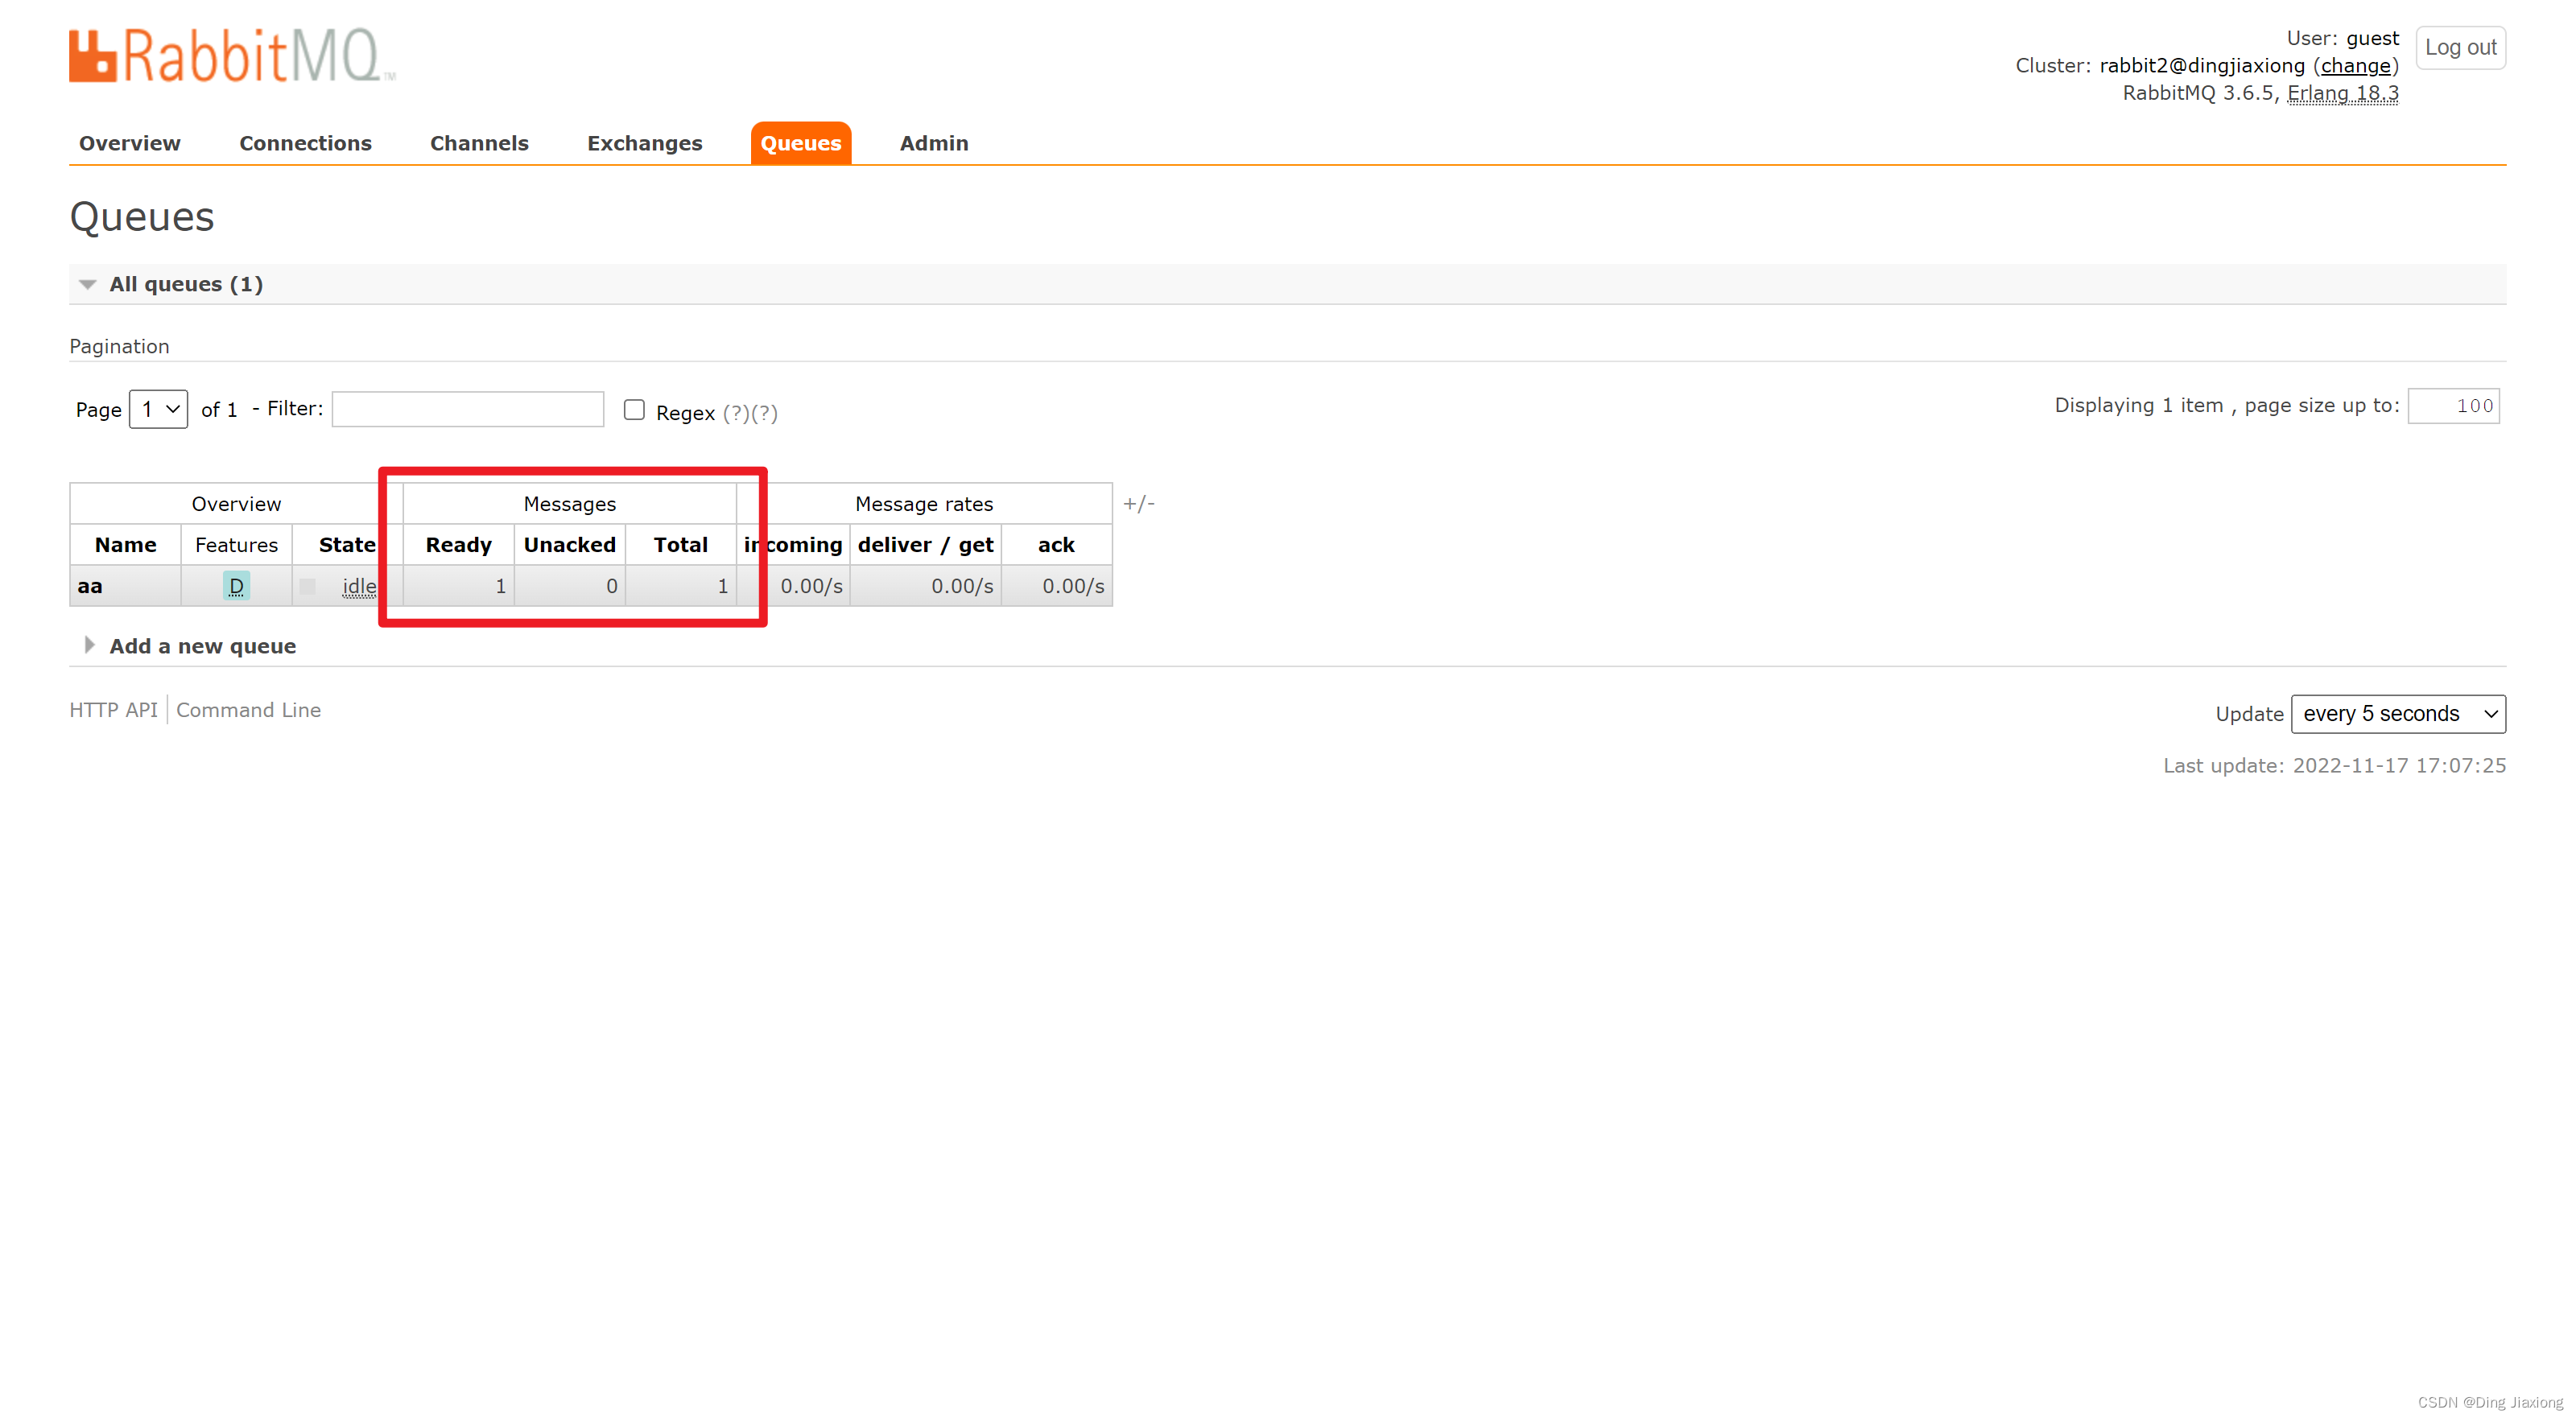2576x1418 pixels.
Task: Log out of the guest account
Action: [2460, 47]
